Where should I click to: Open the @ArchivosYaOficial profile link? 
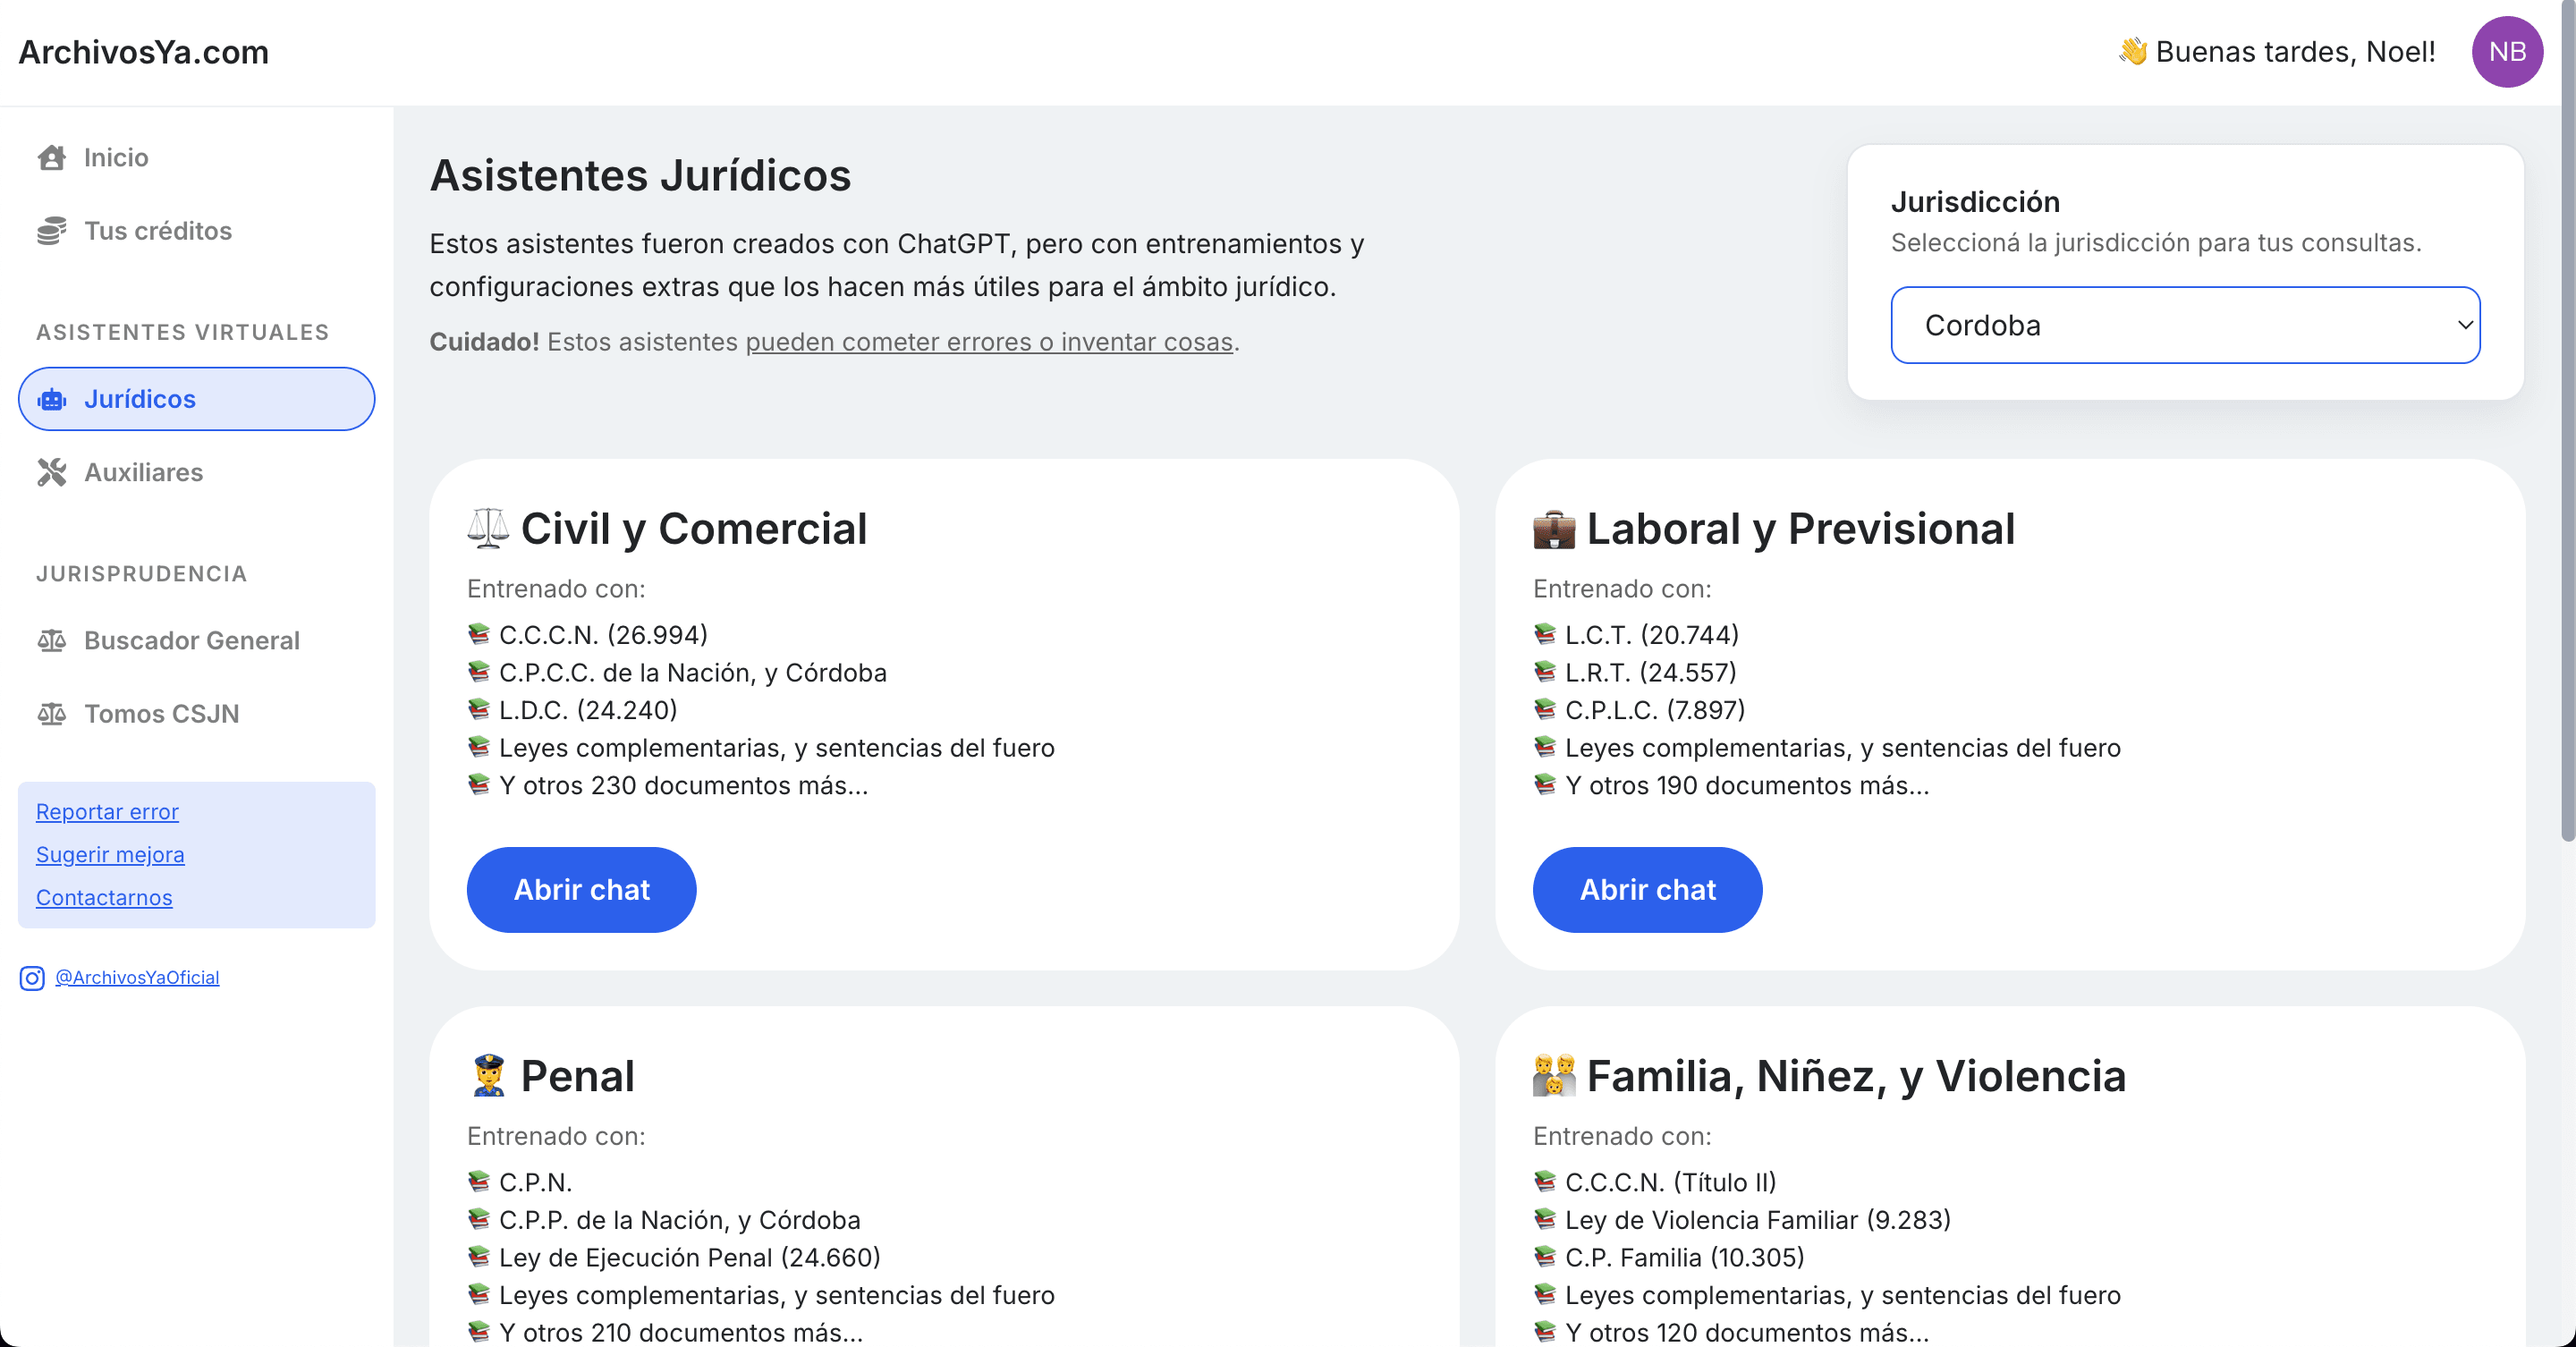(136, 977)
